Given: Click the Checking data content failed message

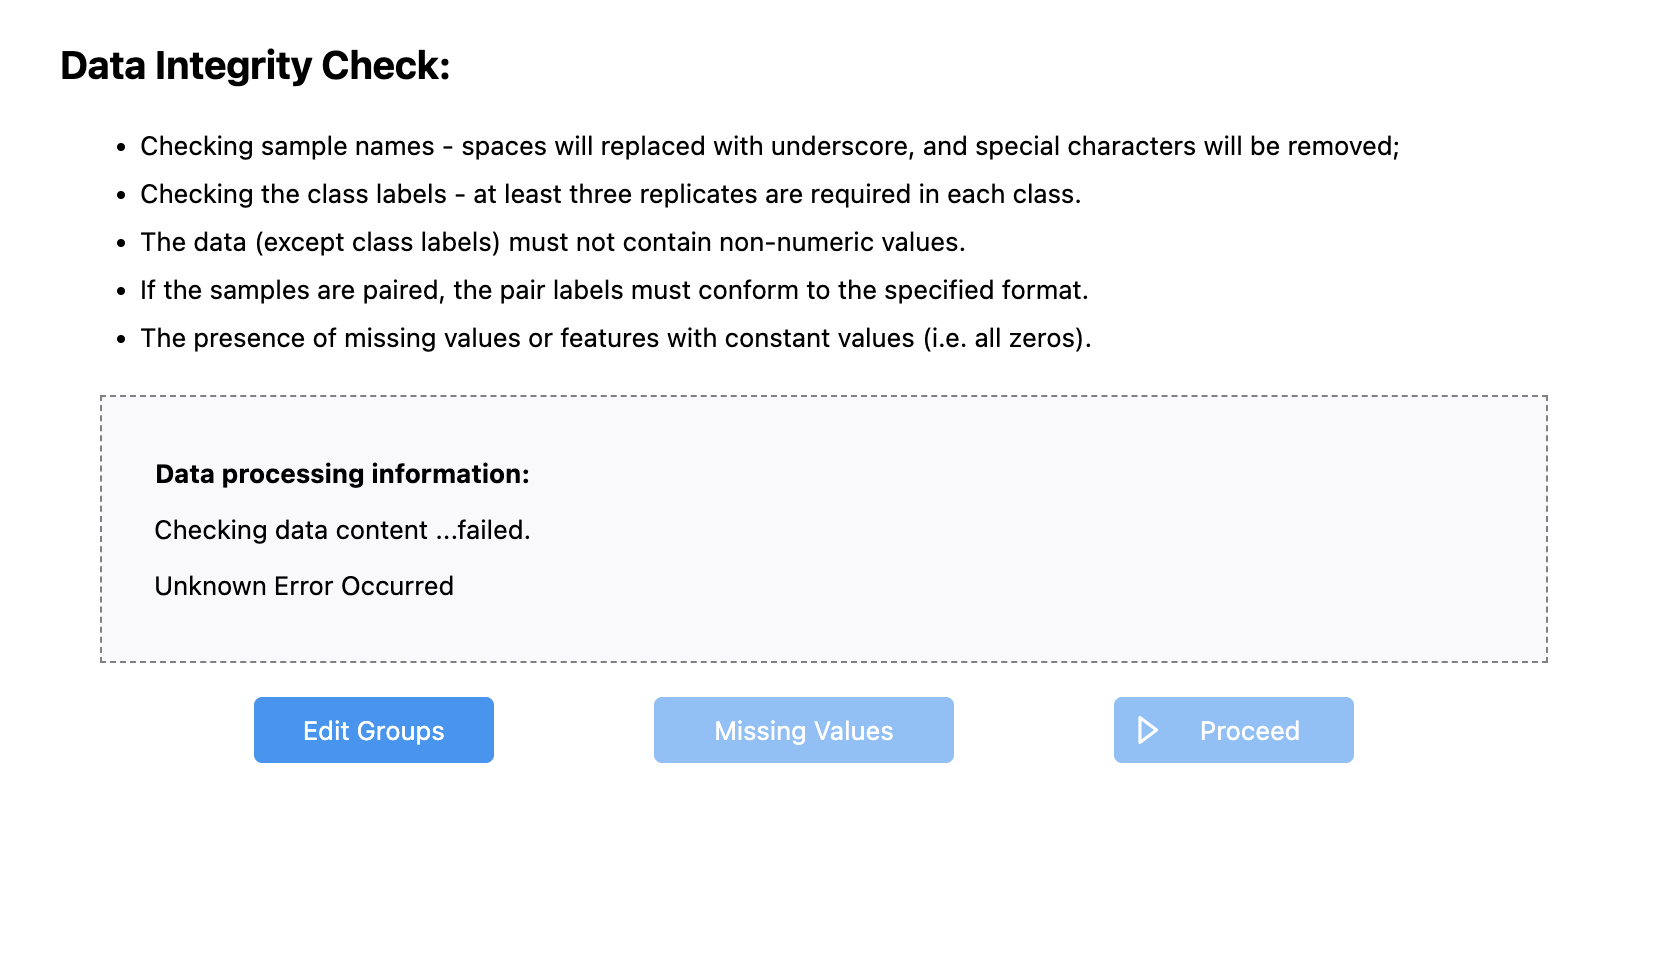Looking at the screenshot, I should coord(342,530).
